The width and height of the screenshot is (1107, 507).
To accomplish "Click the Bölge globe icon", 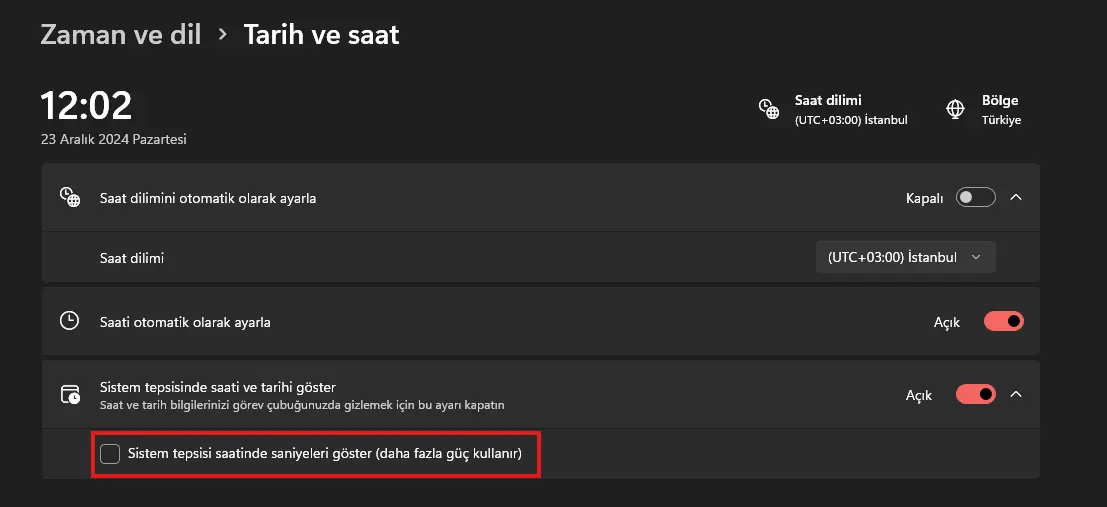I will click(x=955, y=109).
